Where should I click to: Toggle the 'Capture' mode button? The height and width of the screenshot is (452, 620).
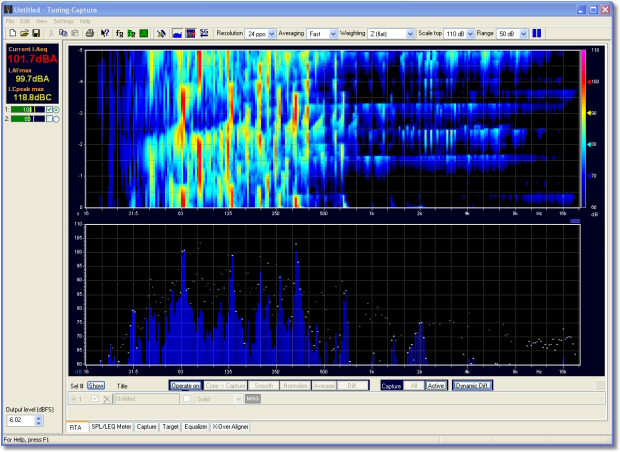(391, 386)
